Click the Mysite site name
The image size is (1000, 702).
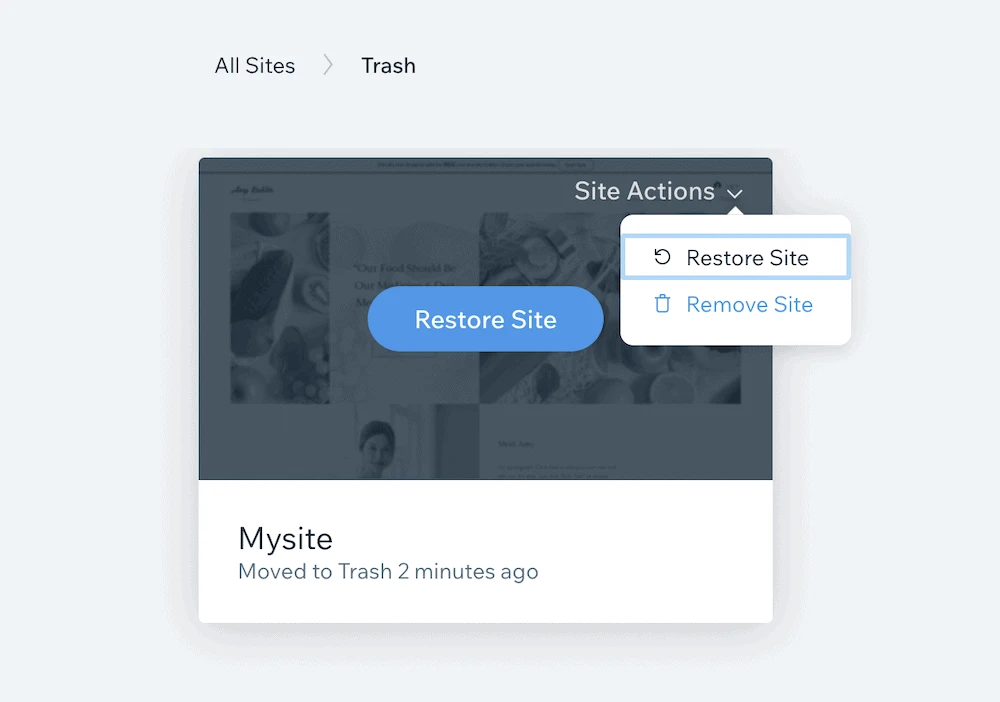click(285, 539)
